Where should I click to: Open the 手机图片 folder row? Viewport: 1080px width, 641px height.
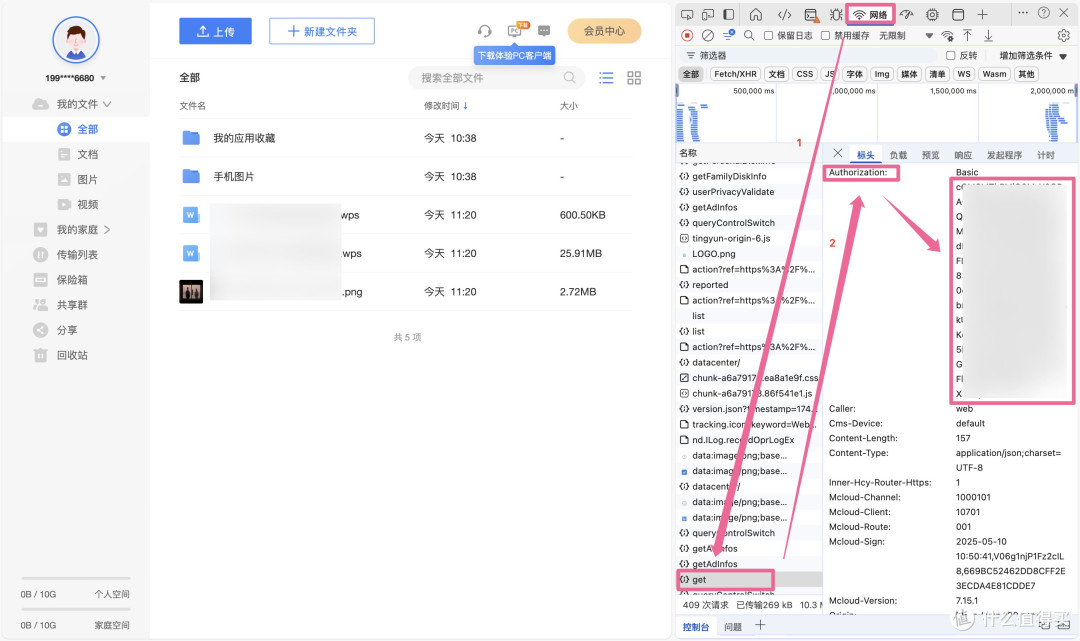[405, 176]
